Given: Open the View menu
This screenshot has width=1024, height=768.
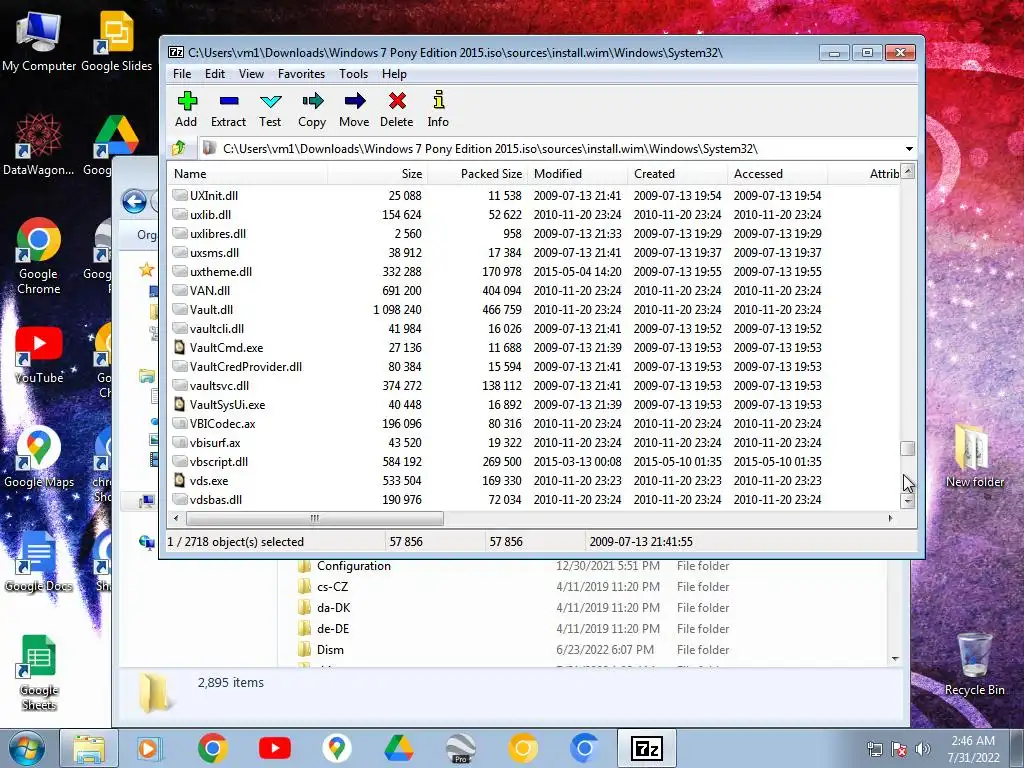Looking at the screenshot, I should pos(251,74).
